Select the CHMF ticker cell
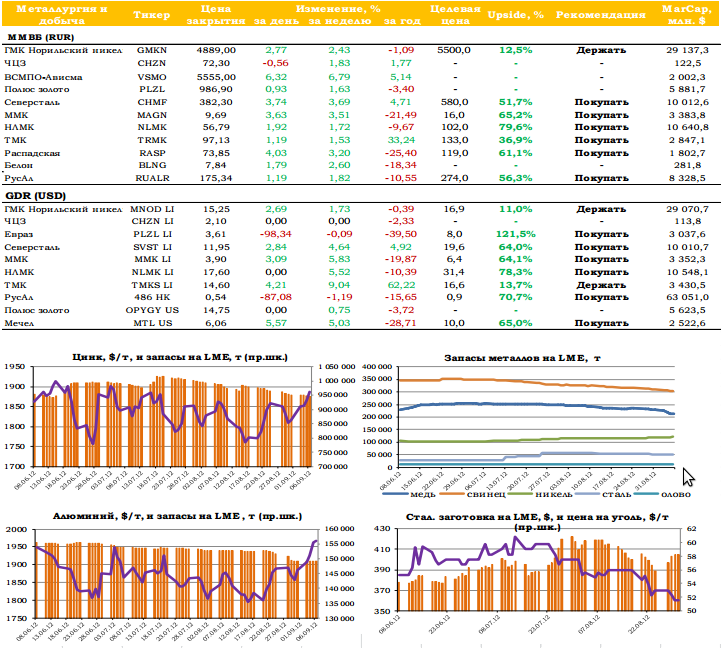 152,102
